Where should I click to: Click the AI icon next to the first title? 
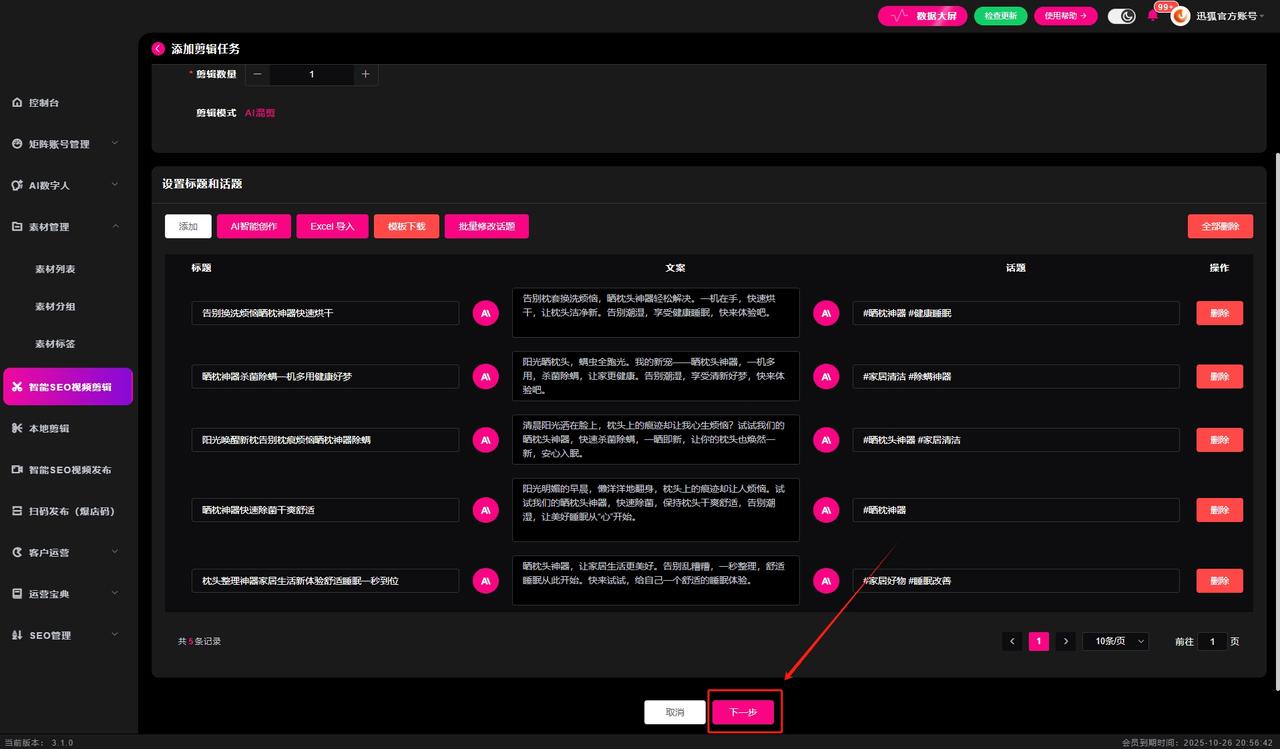point(485,313)
